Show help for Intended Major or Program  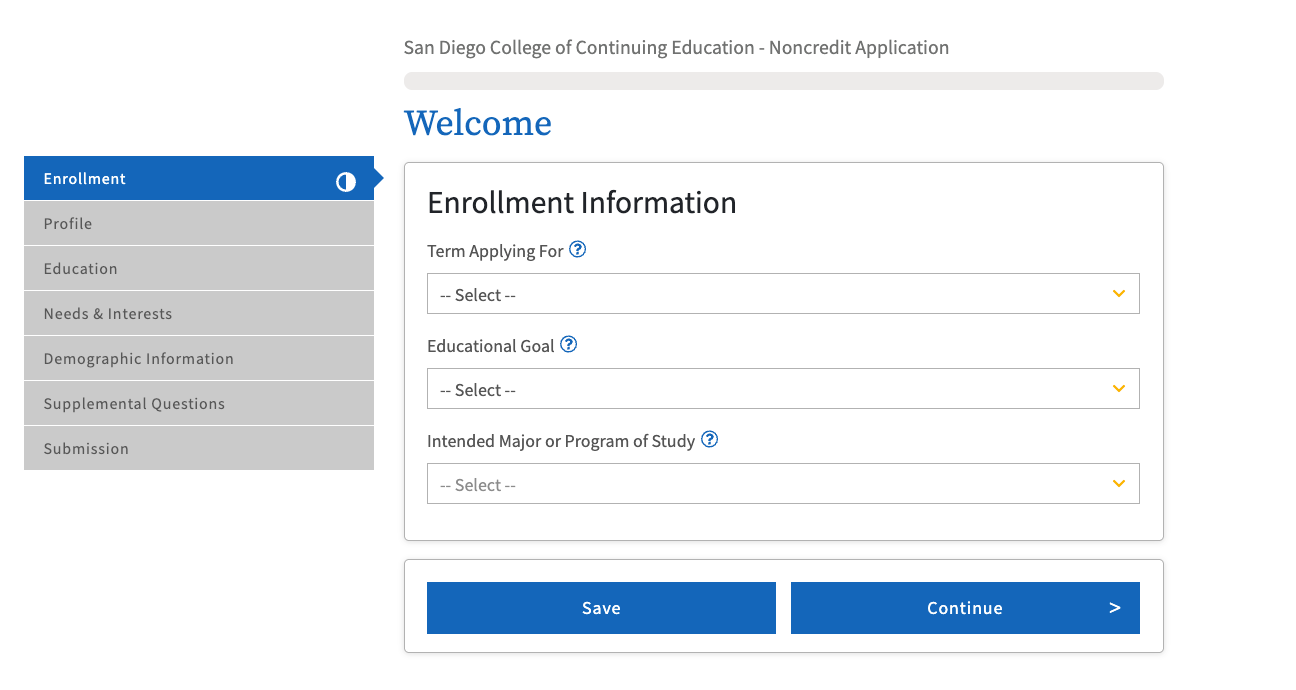tap(709, 440)
